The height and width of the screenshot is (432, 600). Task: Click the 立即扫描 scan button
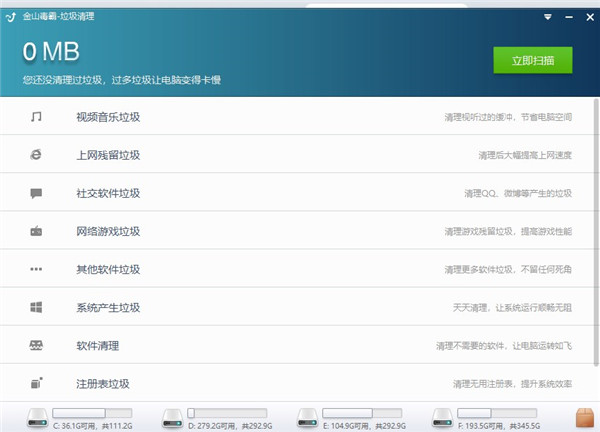[x=532, y=60]
